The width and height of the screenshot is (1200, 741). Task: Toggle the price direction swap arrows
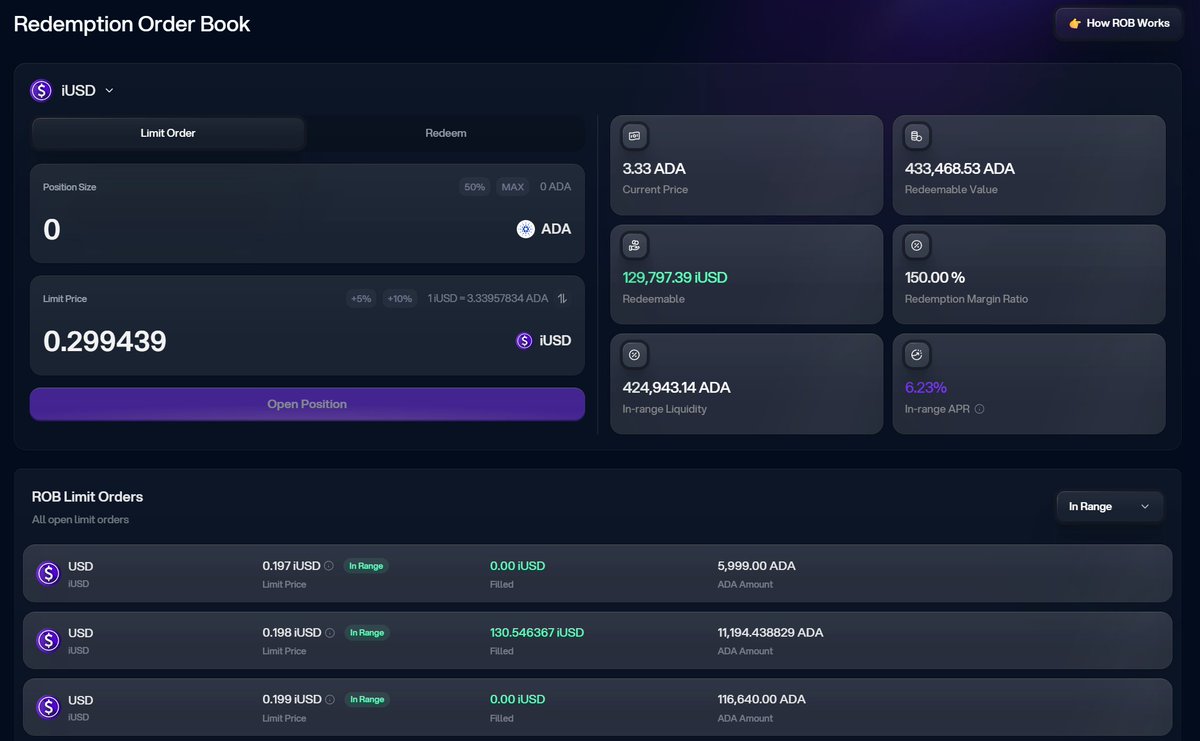tap(562, 297)
